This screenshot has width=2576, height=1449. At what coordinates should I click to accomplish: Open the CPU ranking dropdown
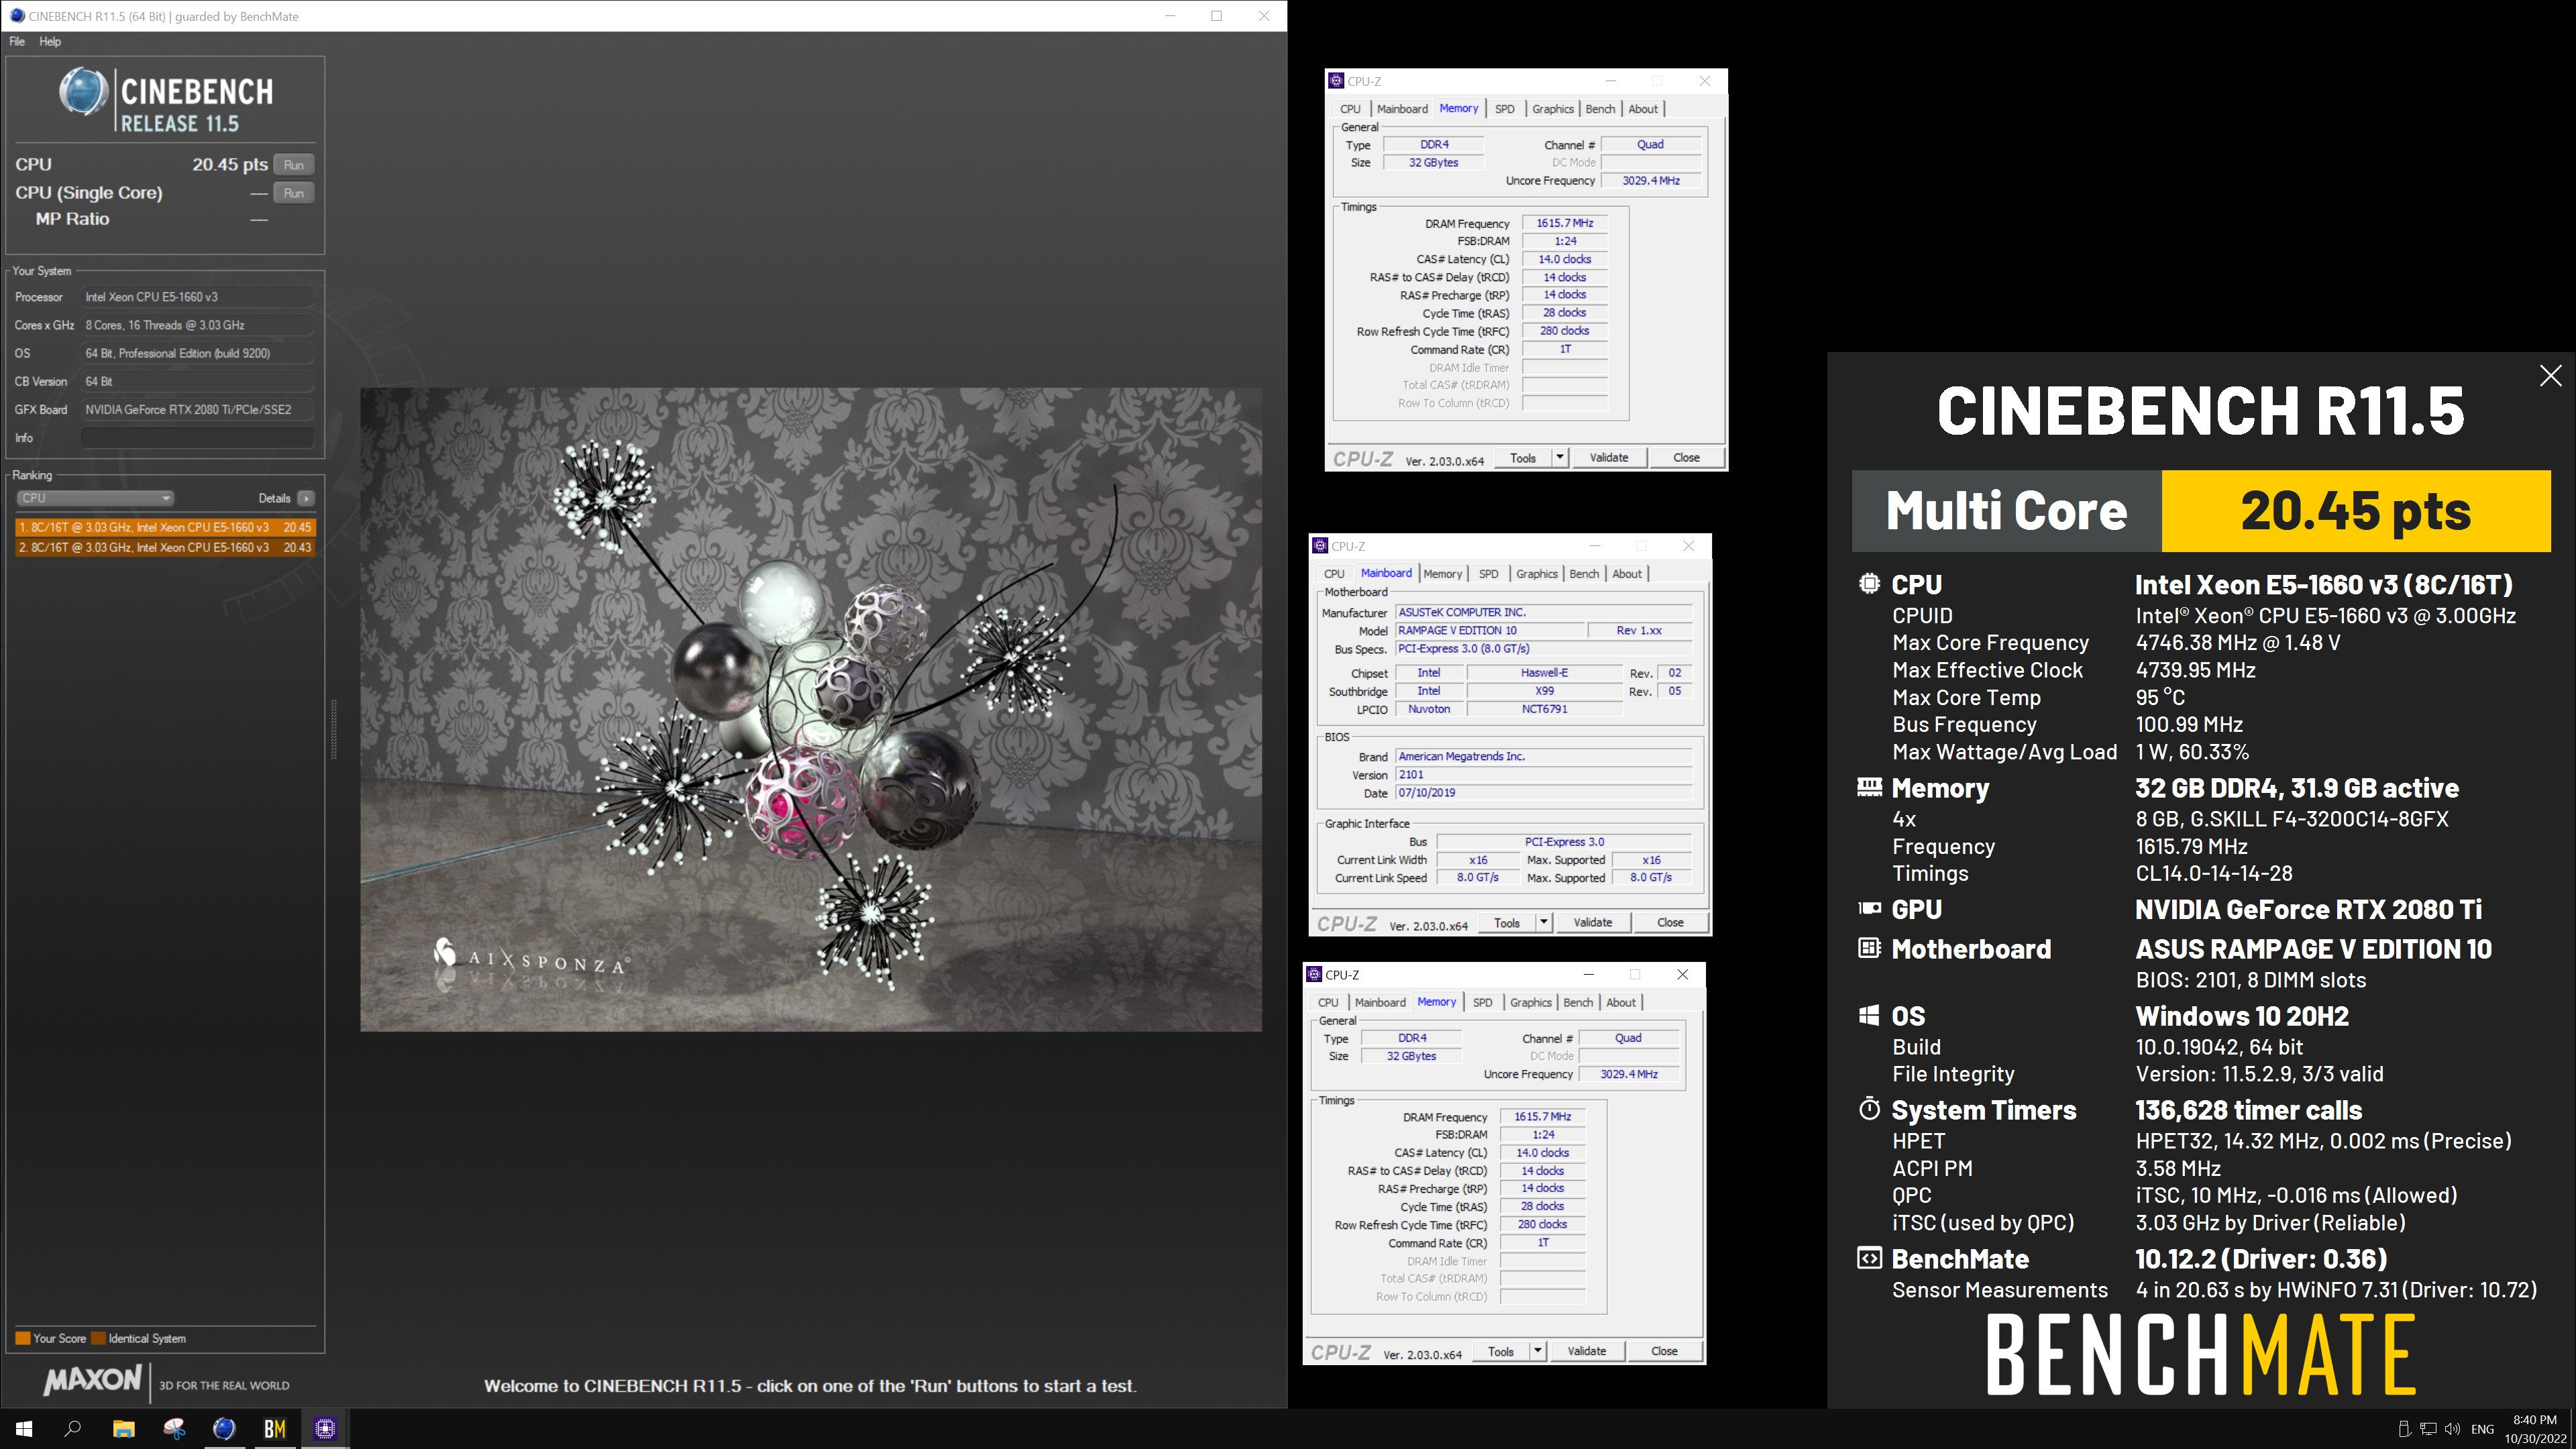coord(95,498)
